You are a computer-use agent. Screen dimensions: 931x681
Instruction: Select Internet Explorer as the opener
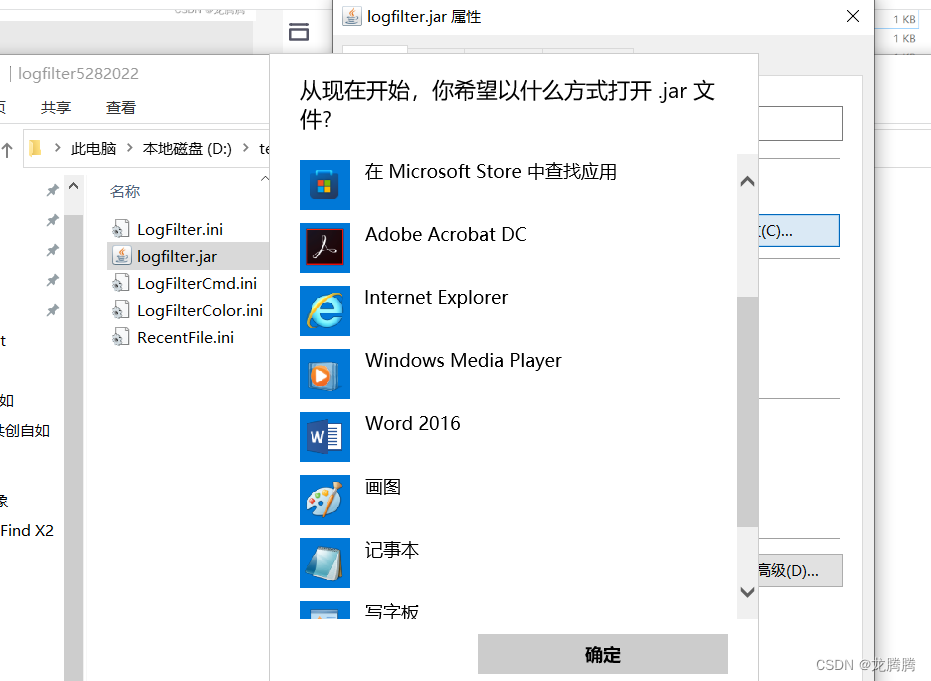tap(325, 311)
